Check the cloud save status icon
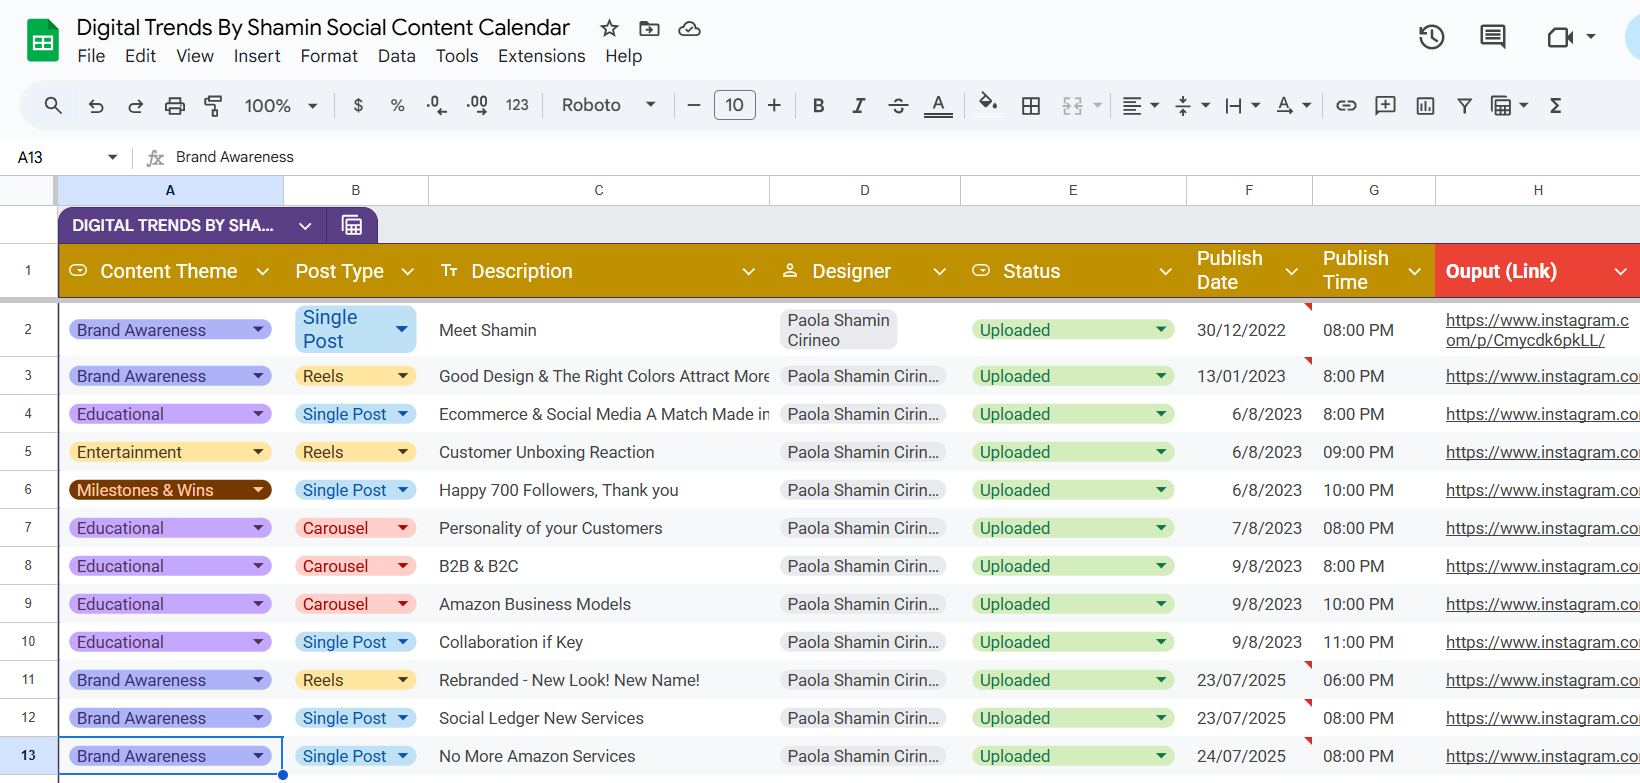The width and height of the screenshot is (1640, 783). (689, 28)
